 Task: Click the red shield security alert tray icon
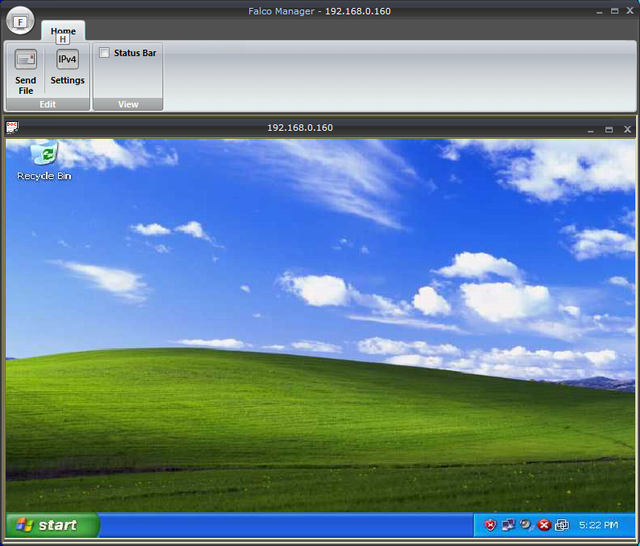click(490, 525)
